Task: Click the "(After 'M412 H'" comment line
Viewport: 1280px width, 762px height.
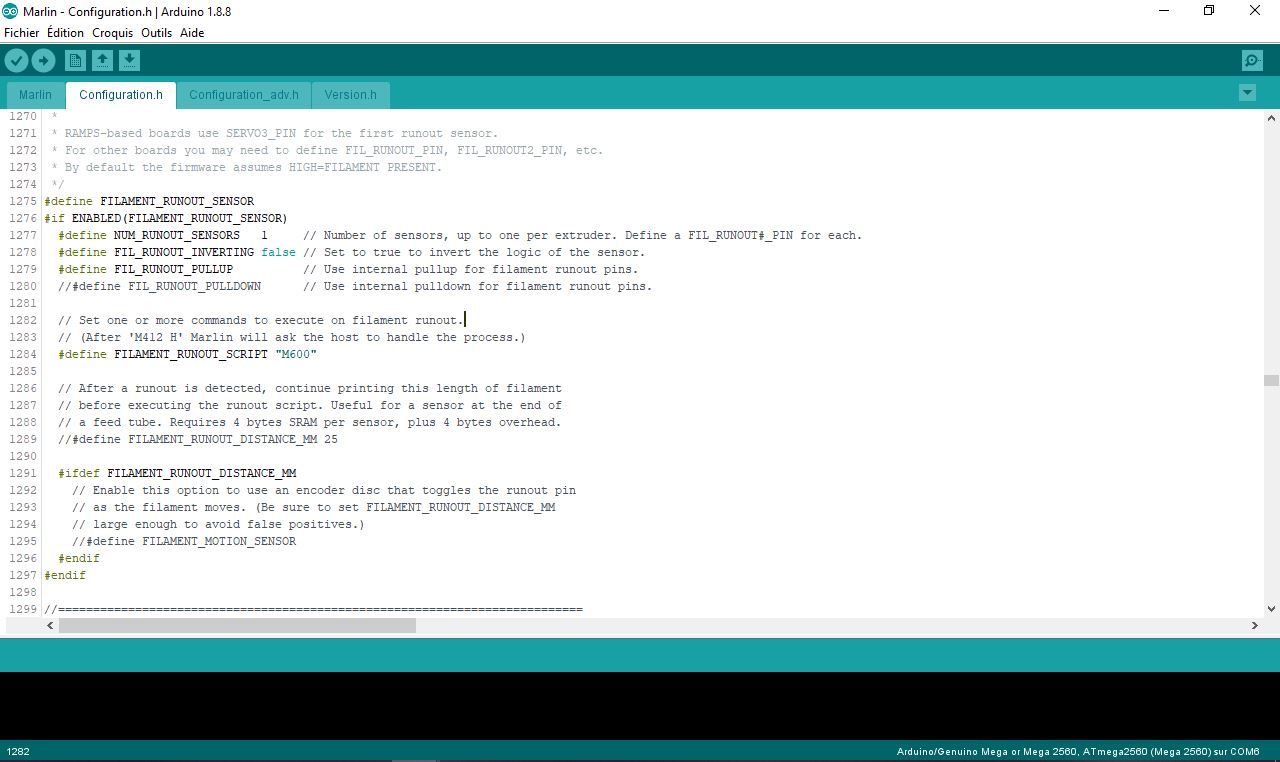Action: 292,337
